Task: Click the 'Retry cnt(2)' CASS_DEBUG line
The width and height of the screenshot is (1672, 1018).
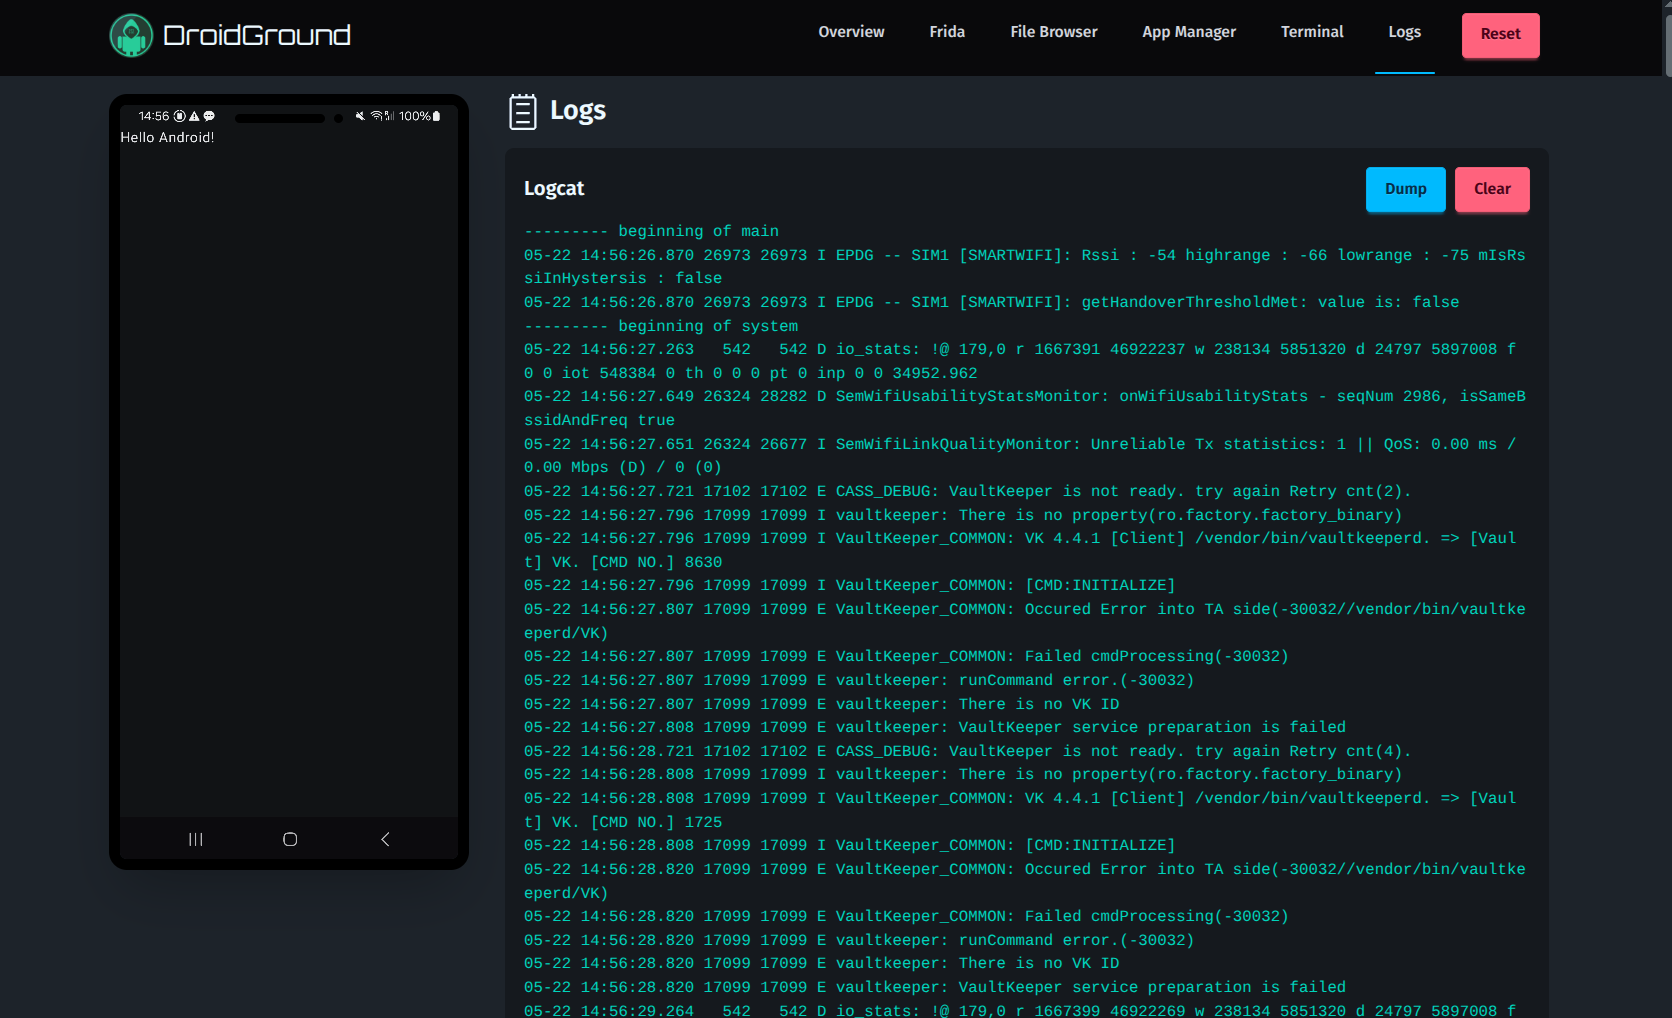Action: pyautogui.click(x=967, y=491)
